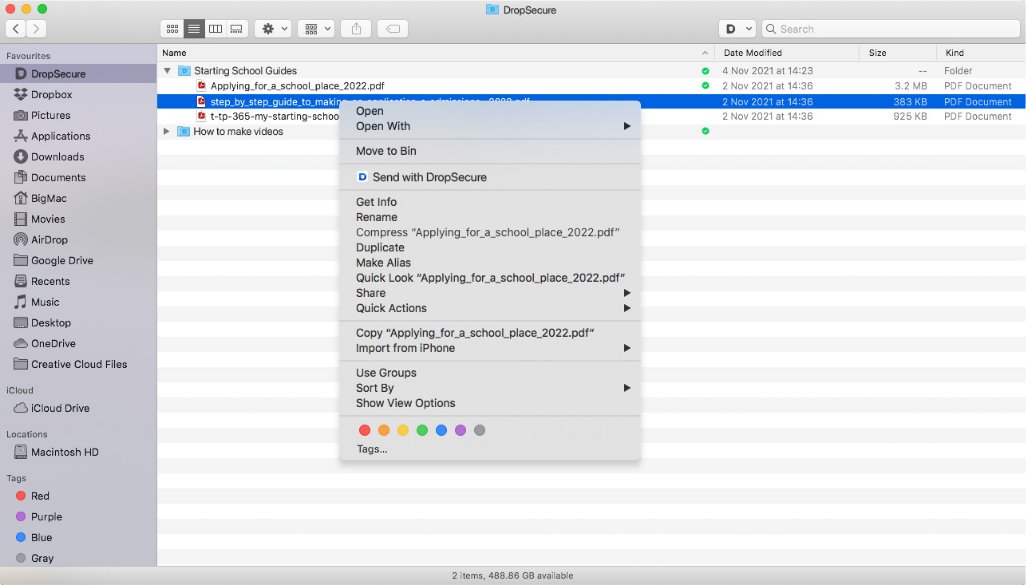The height and width of the screenshot is (585, 1026).
Task: Click the toolbar share button
Action: coord(356,29)
